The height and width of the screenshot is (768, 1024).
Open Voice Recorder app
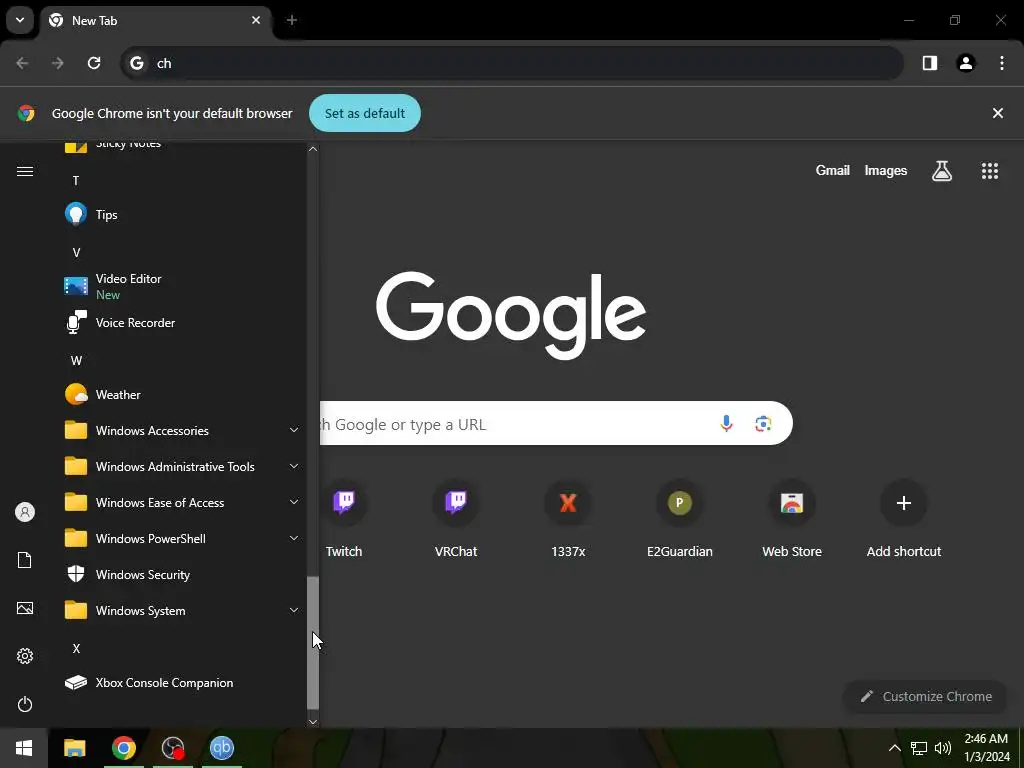pos(181,323)
